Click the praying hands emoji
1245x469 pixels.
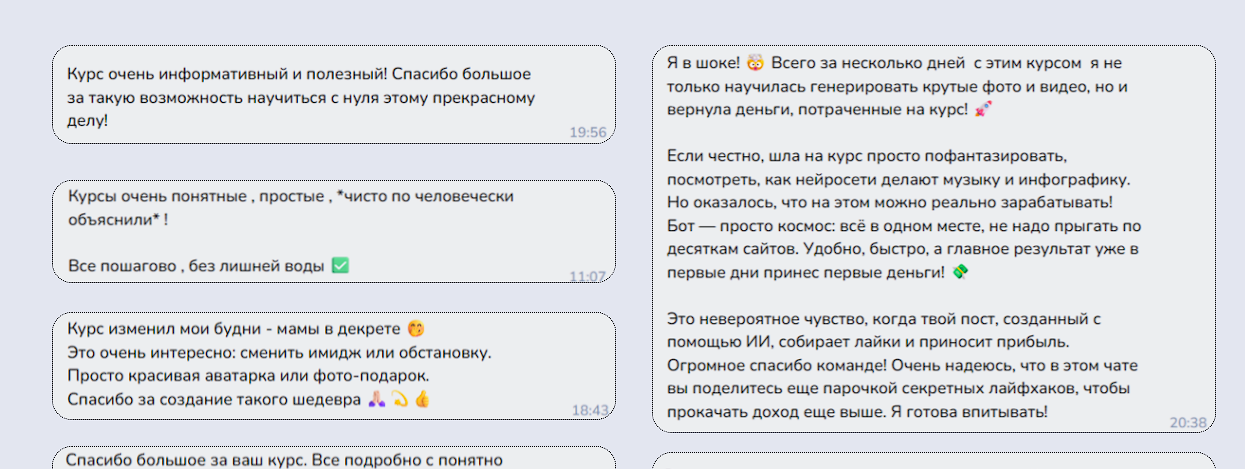coord(377,400)
